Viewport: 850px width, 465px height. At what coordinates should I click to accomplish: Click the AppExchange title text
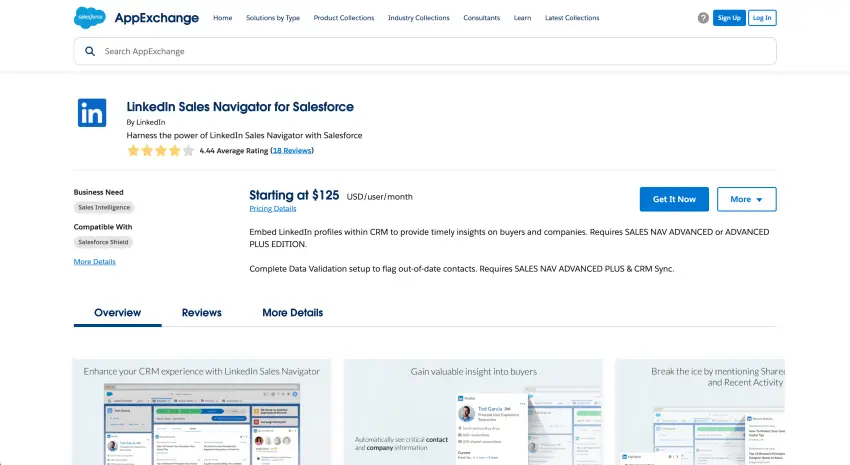coord(157,18)
